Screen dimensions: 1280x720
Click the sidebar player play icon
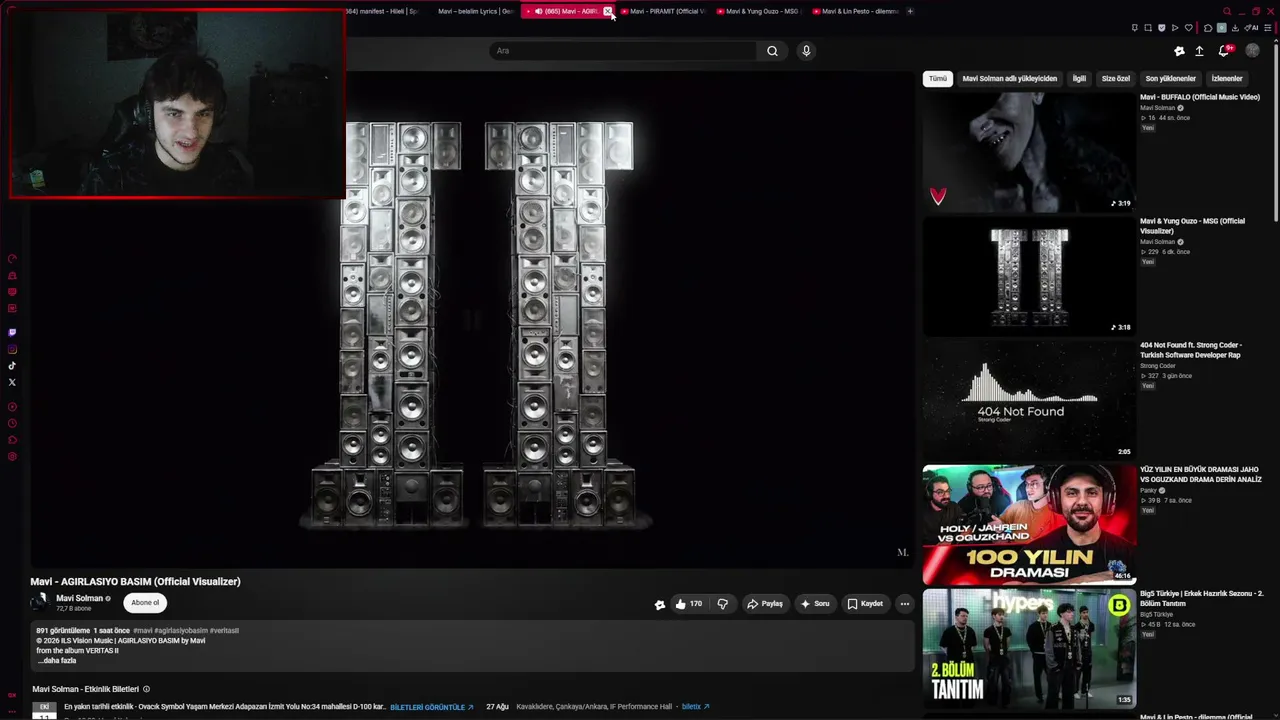point(12,407)
